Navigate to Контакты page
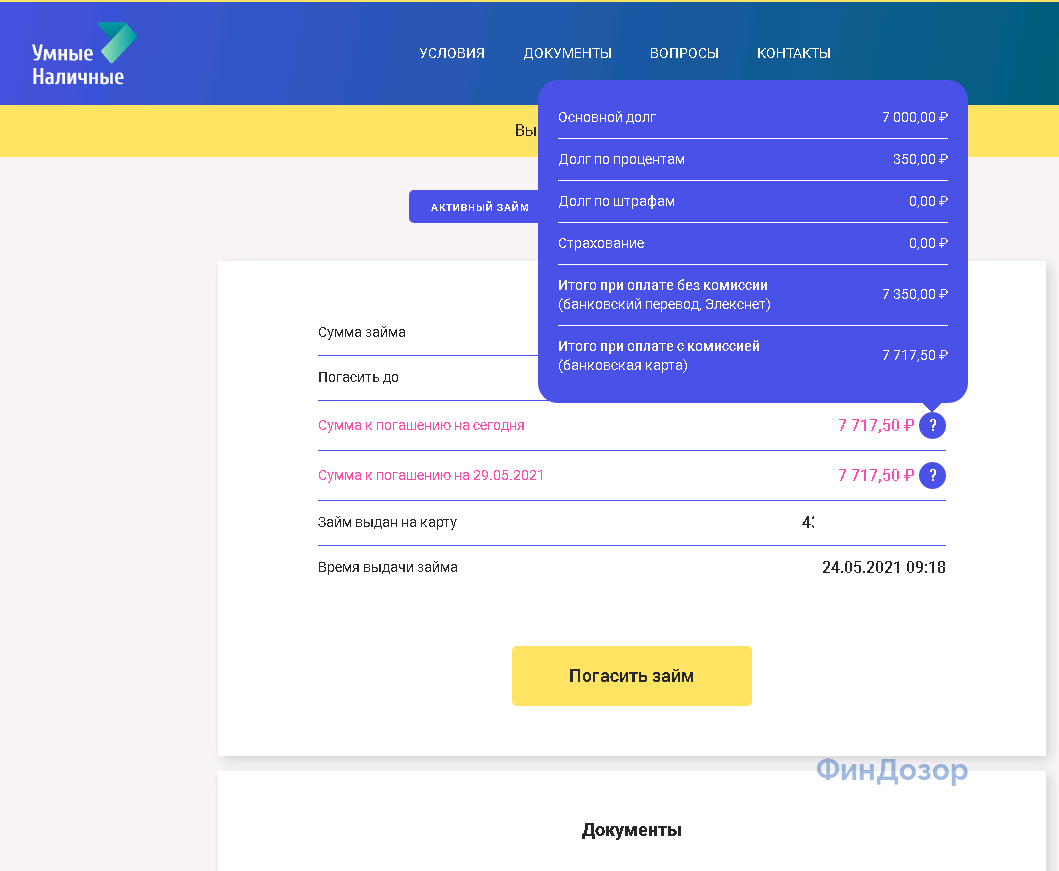This screenshot has width=1059, height=871. (793, 53)
